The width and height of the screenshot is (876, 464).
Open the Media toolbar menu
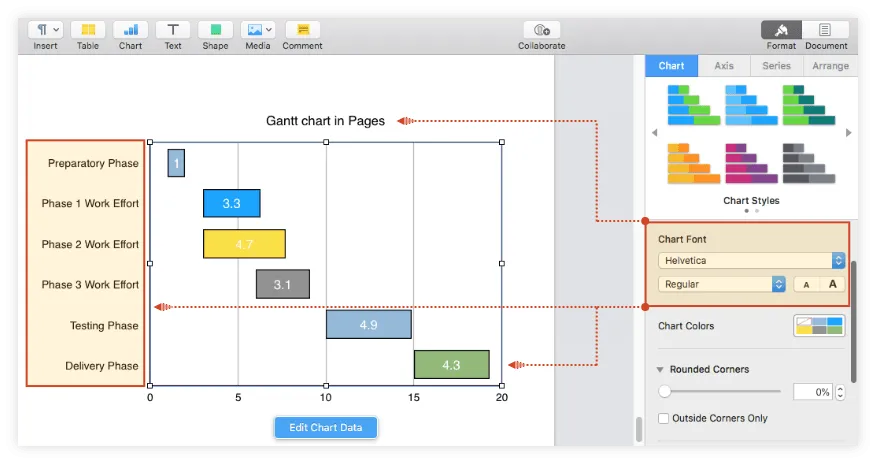(259, 30)
